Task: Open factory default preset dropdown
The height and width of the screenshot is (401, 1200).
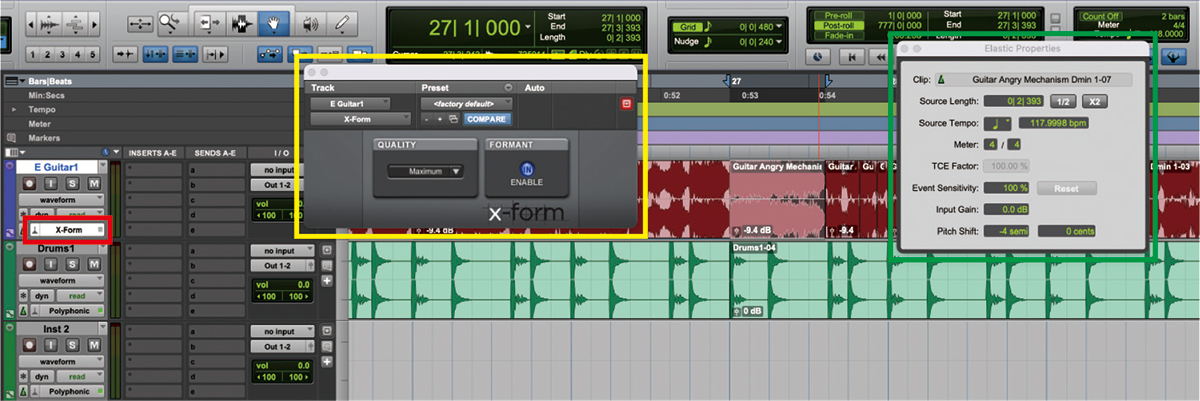Action: [x=467, y=103]
